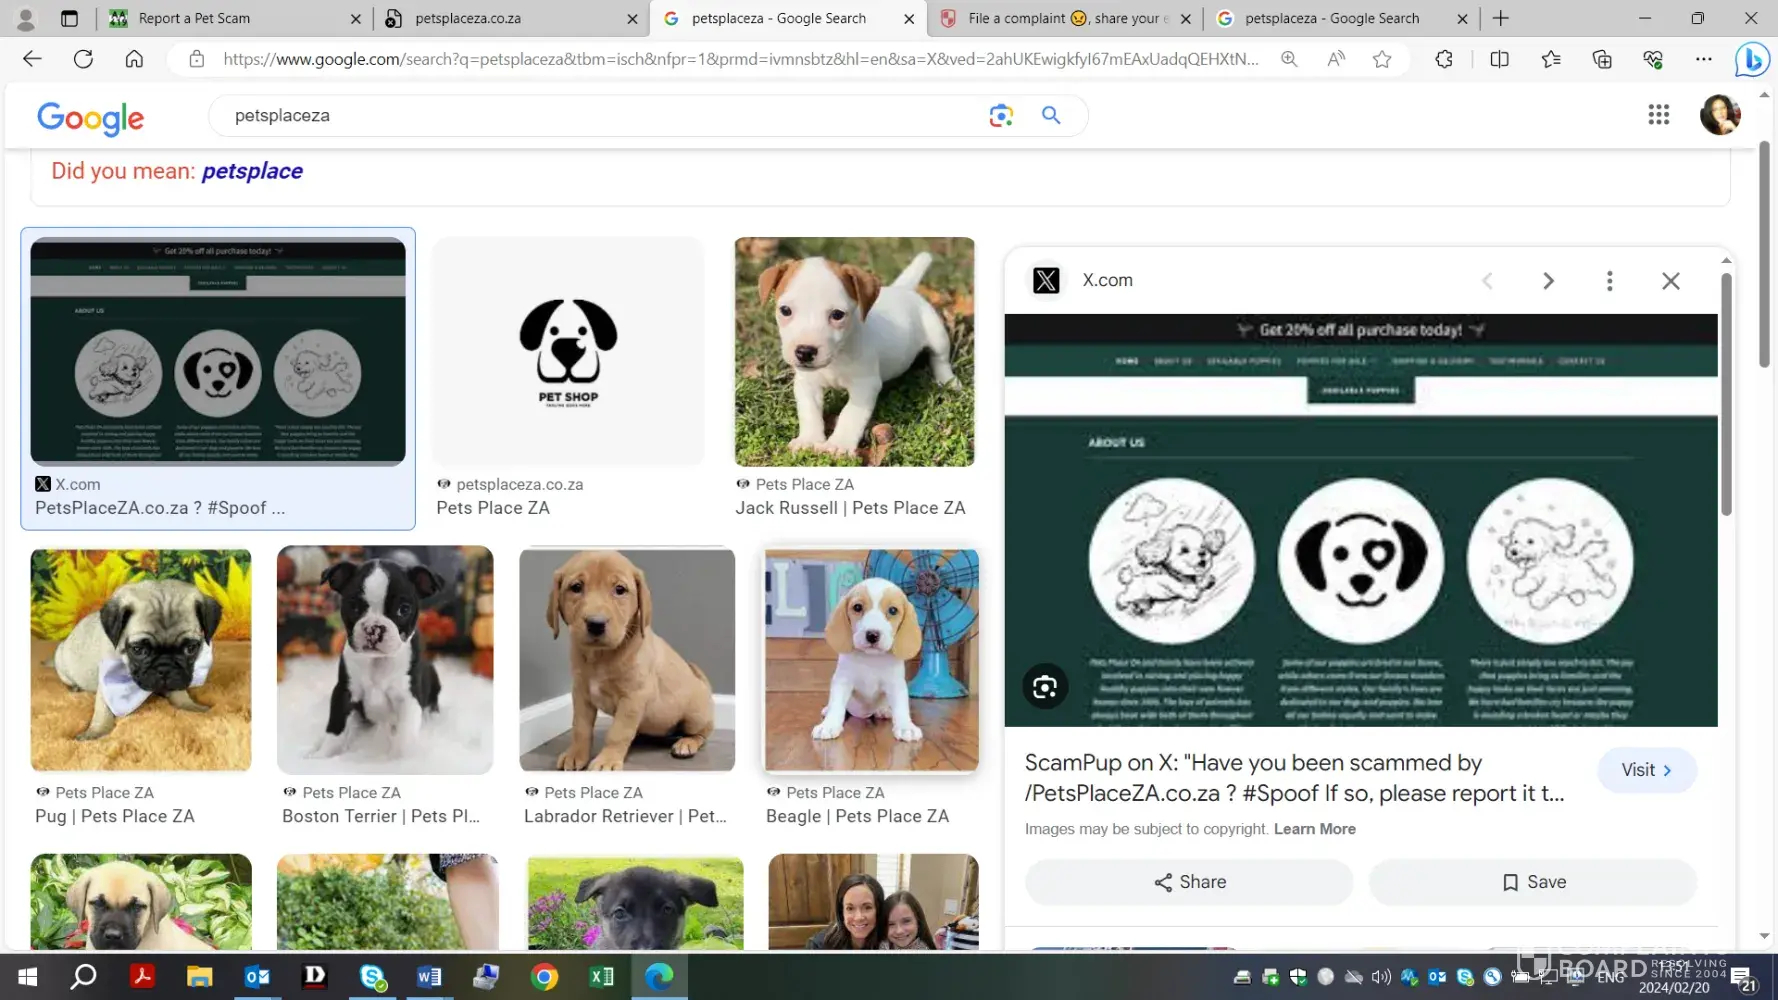Screen dimensions: 1778x1000
Task: Click the Lens icon on preview image
Action: pyautogui.click(x=1045, y=687)
